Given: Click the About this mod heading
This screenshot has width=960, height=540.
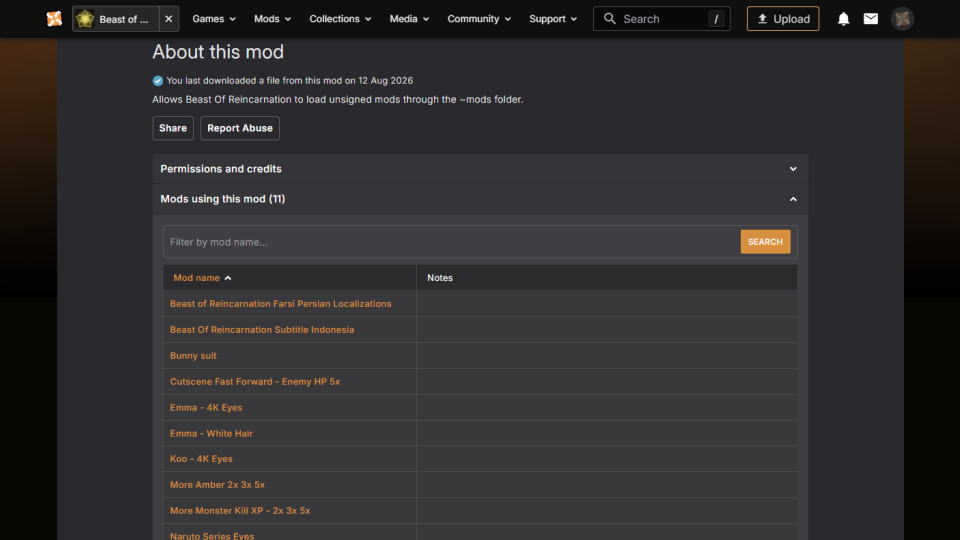Looking at the screenshot, I should 218,52.
